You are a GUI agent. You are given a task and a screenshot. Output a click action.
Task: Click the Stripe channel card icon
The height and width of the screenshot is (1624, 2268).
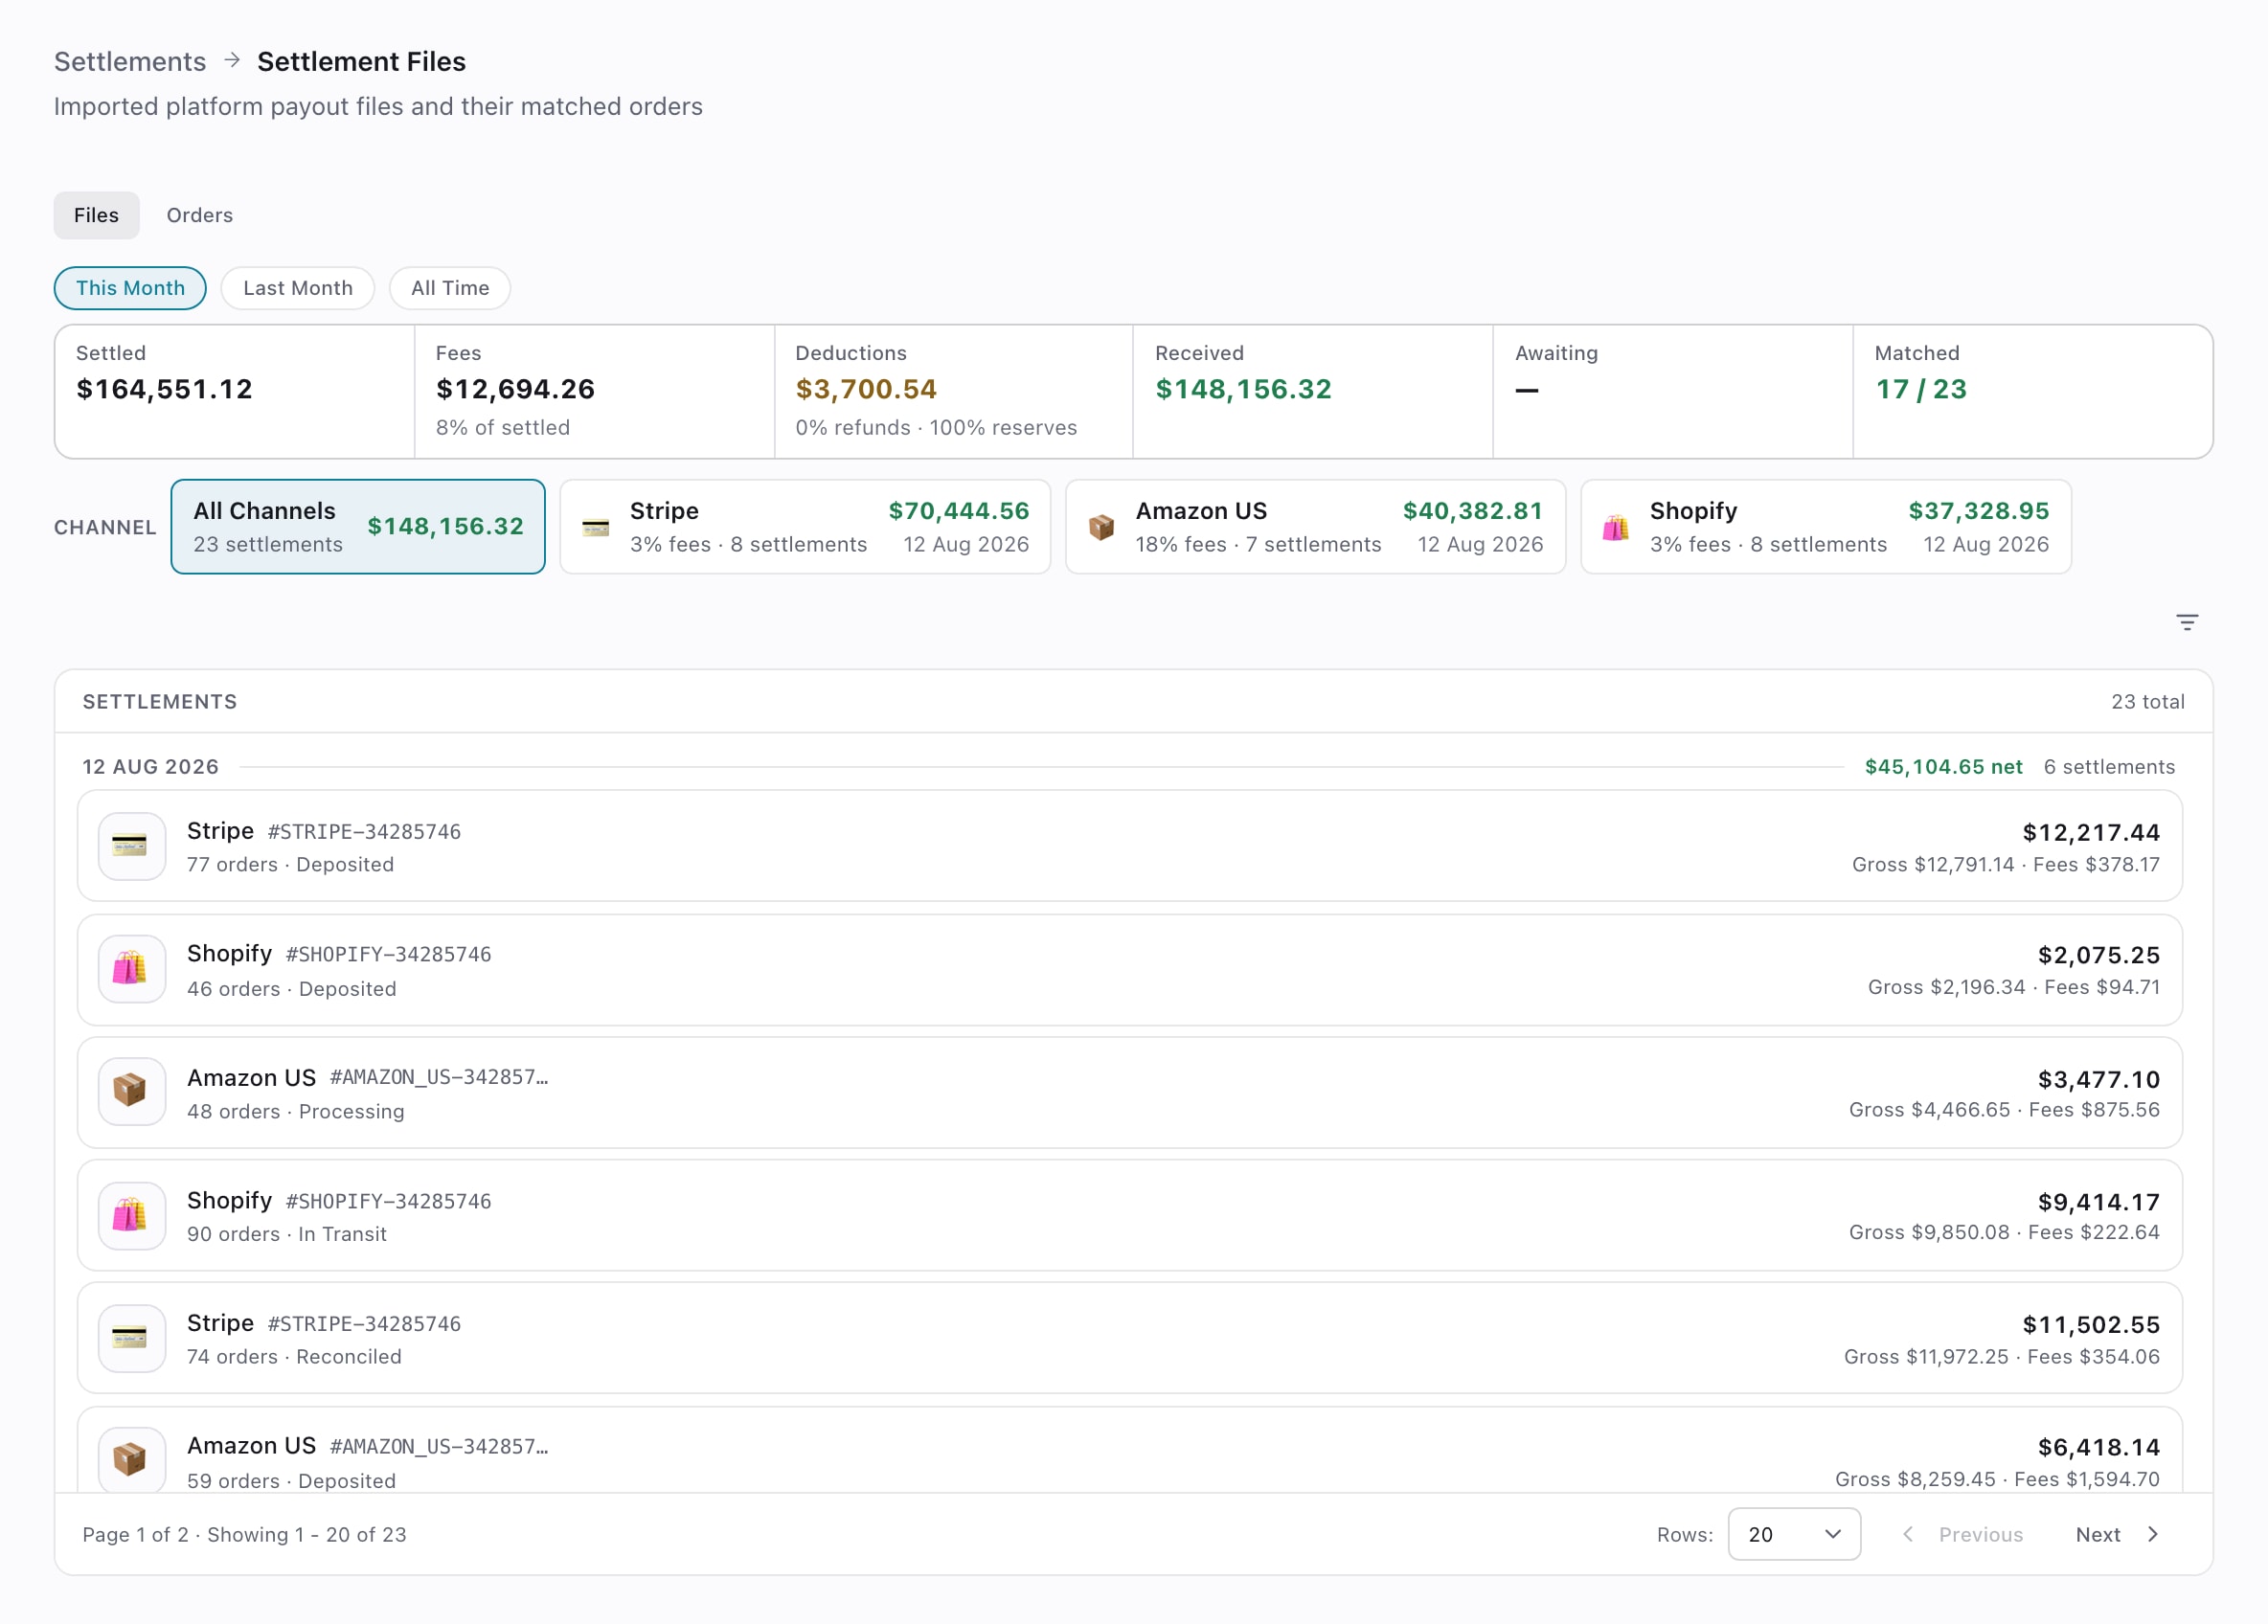coord(596,527)
